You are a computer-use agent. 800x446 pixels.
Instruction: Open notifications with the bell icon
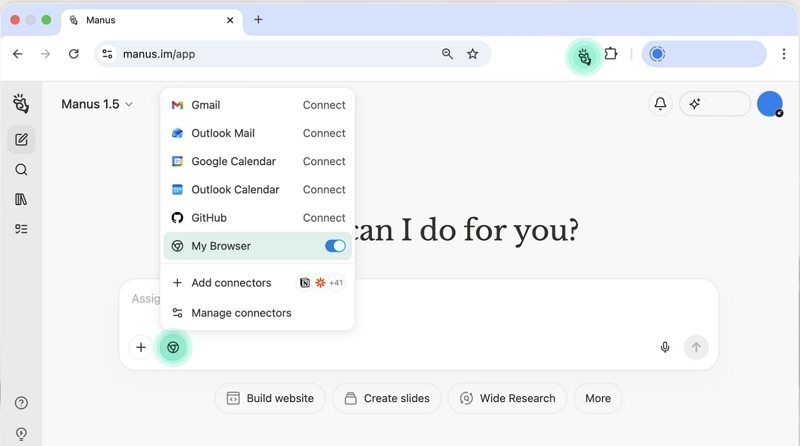[660, 104]
